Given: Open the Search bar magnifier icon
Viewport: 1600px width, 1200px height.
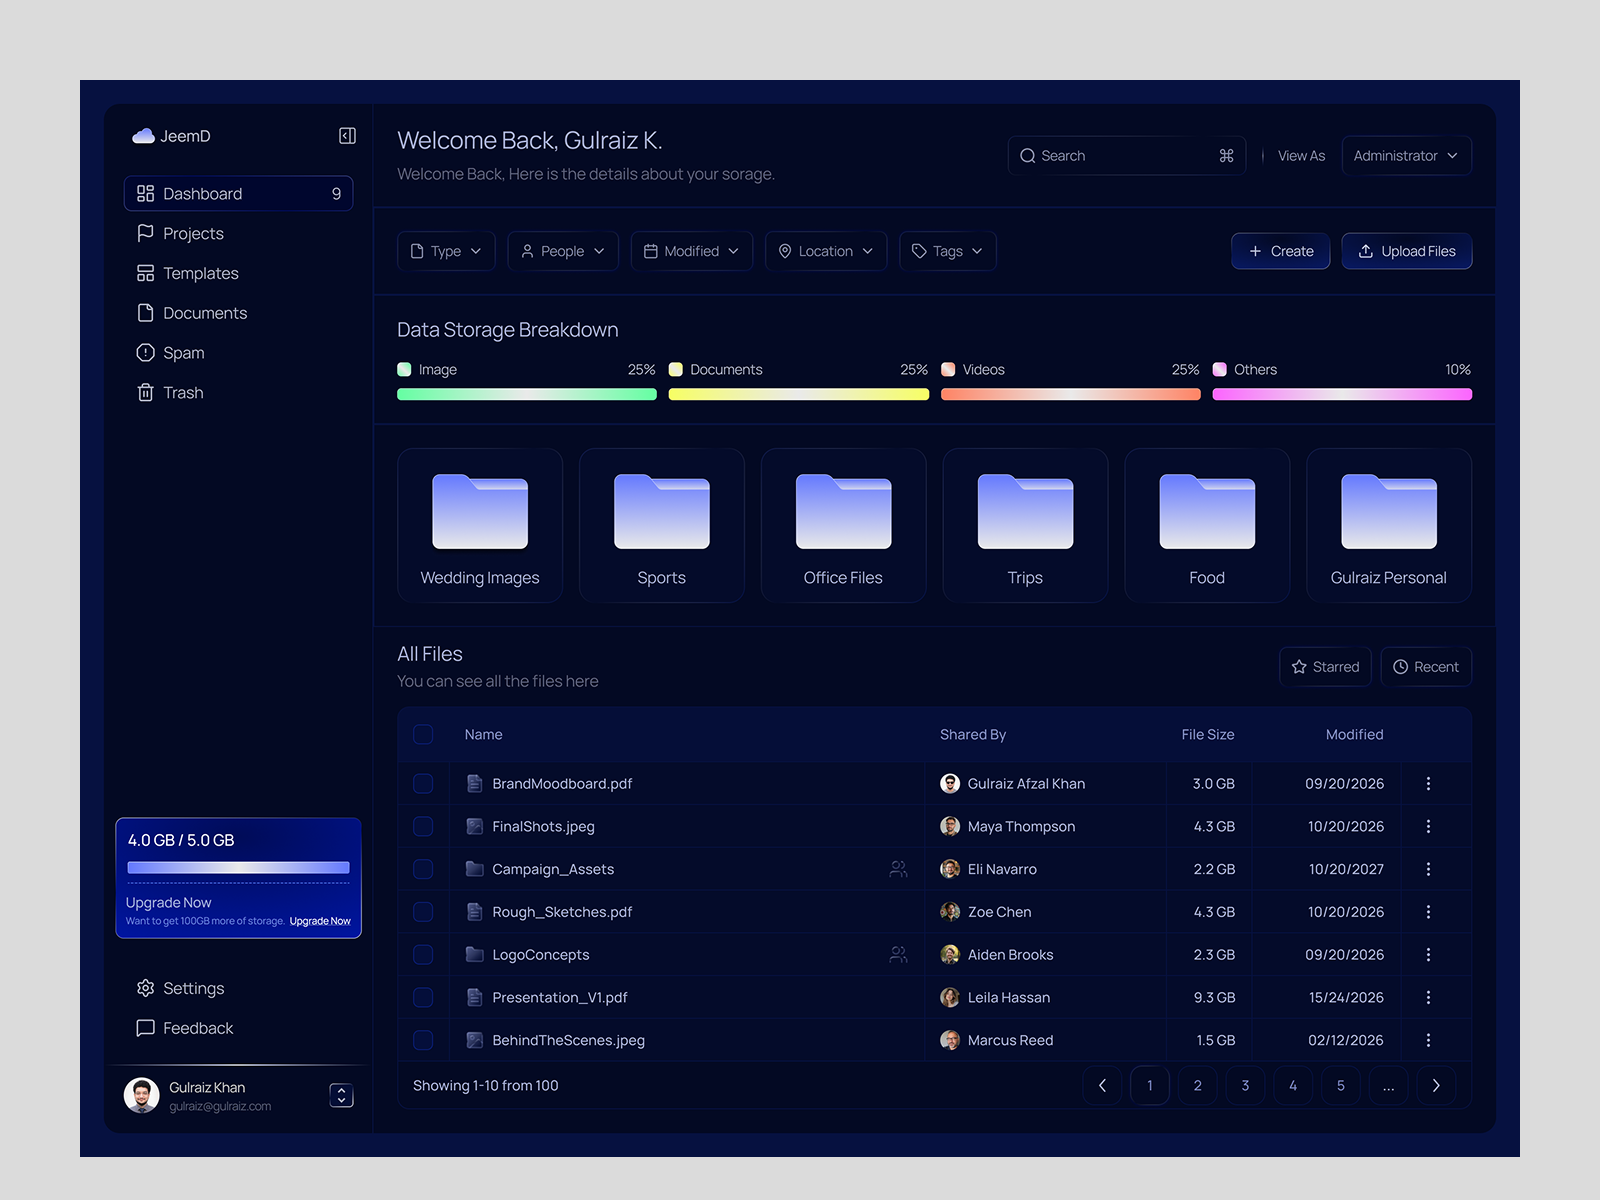Looking at the screenshot, I should 1027,155.
